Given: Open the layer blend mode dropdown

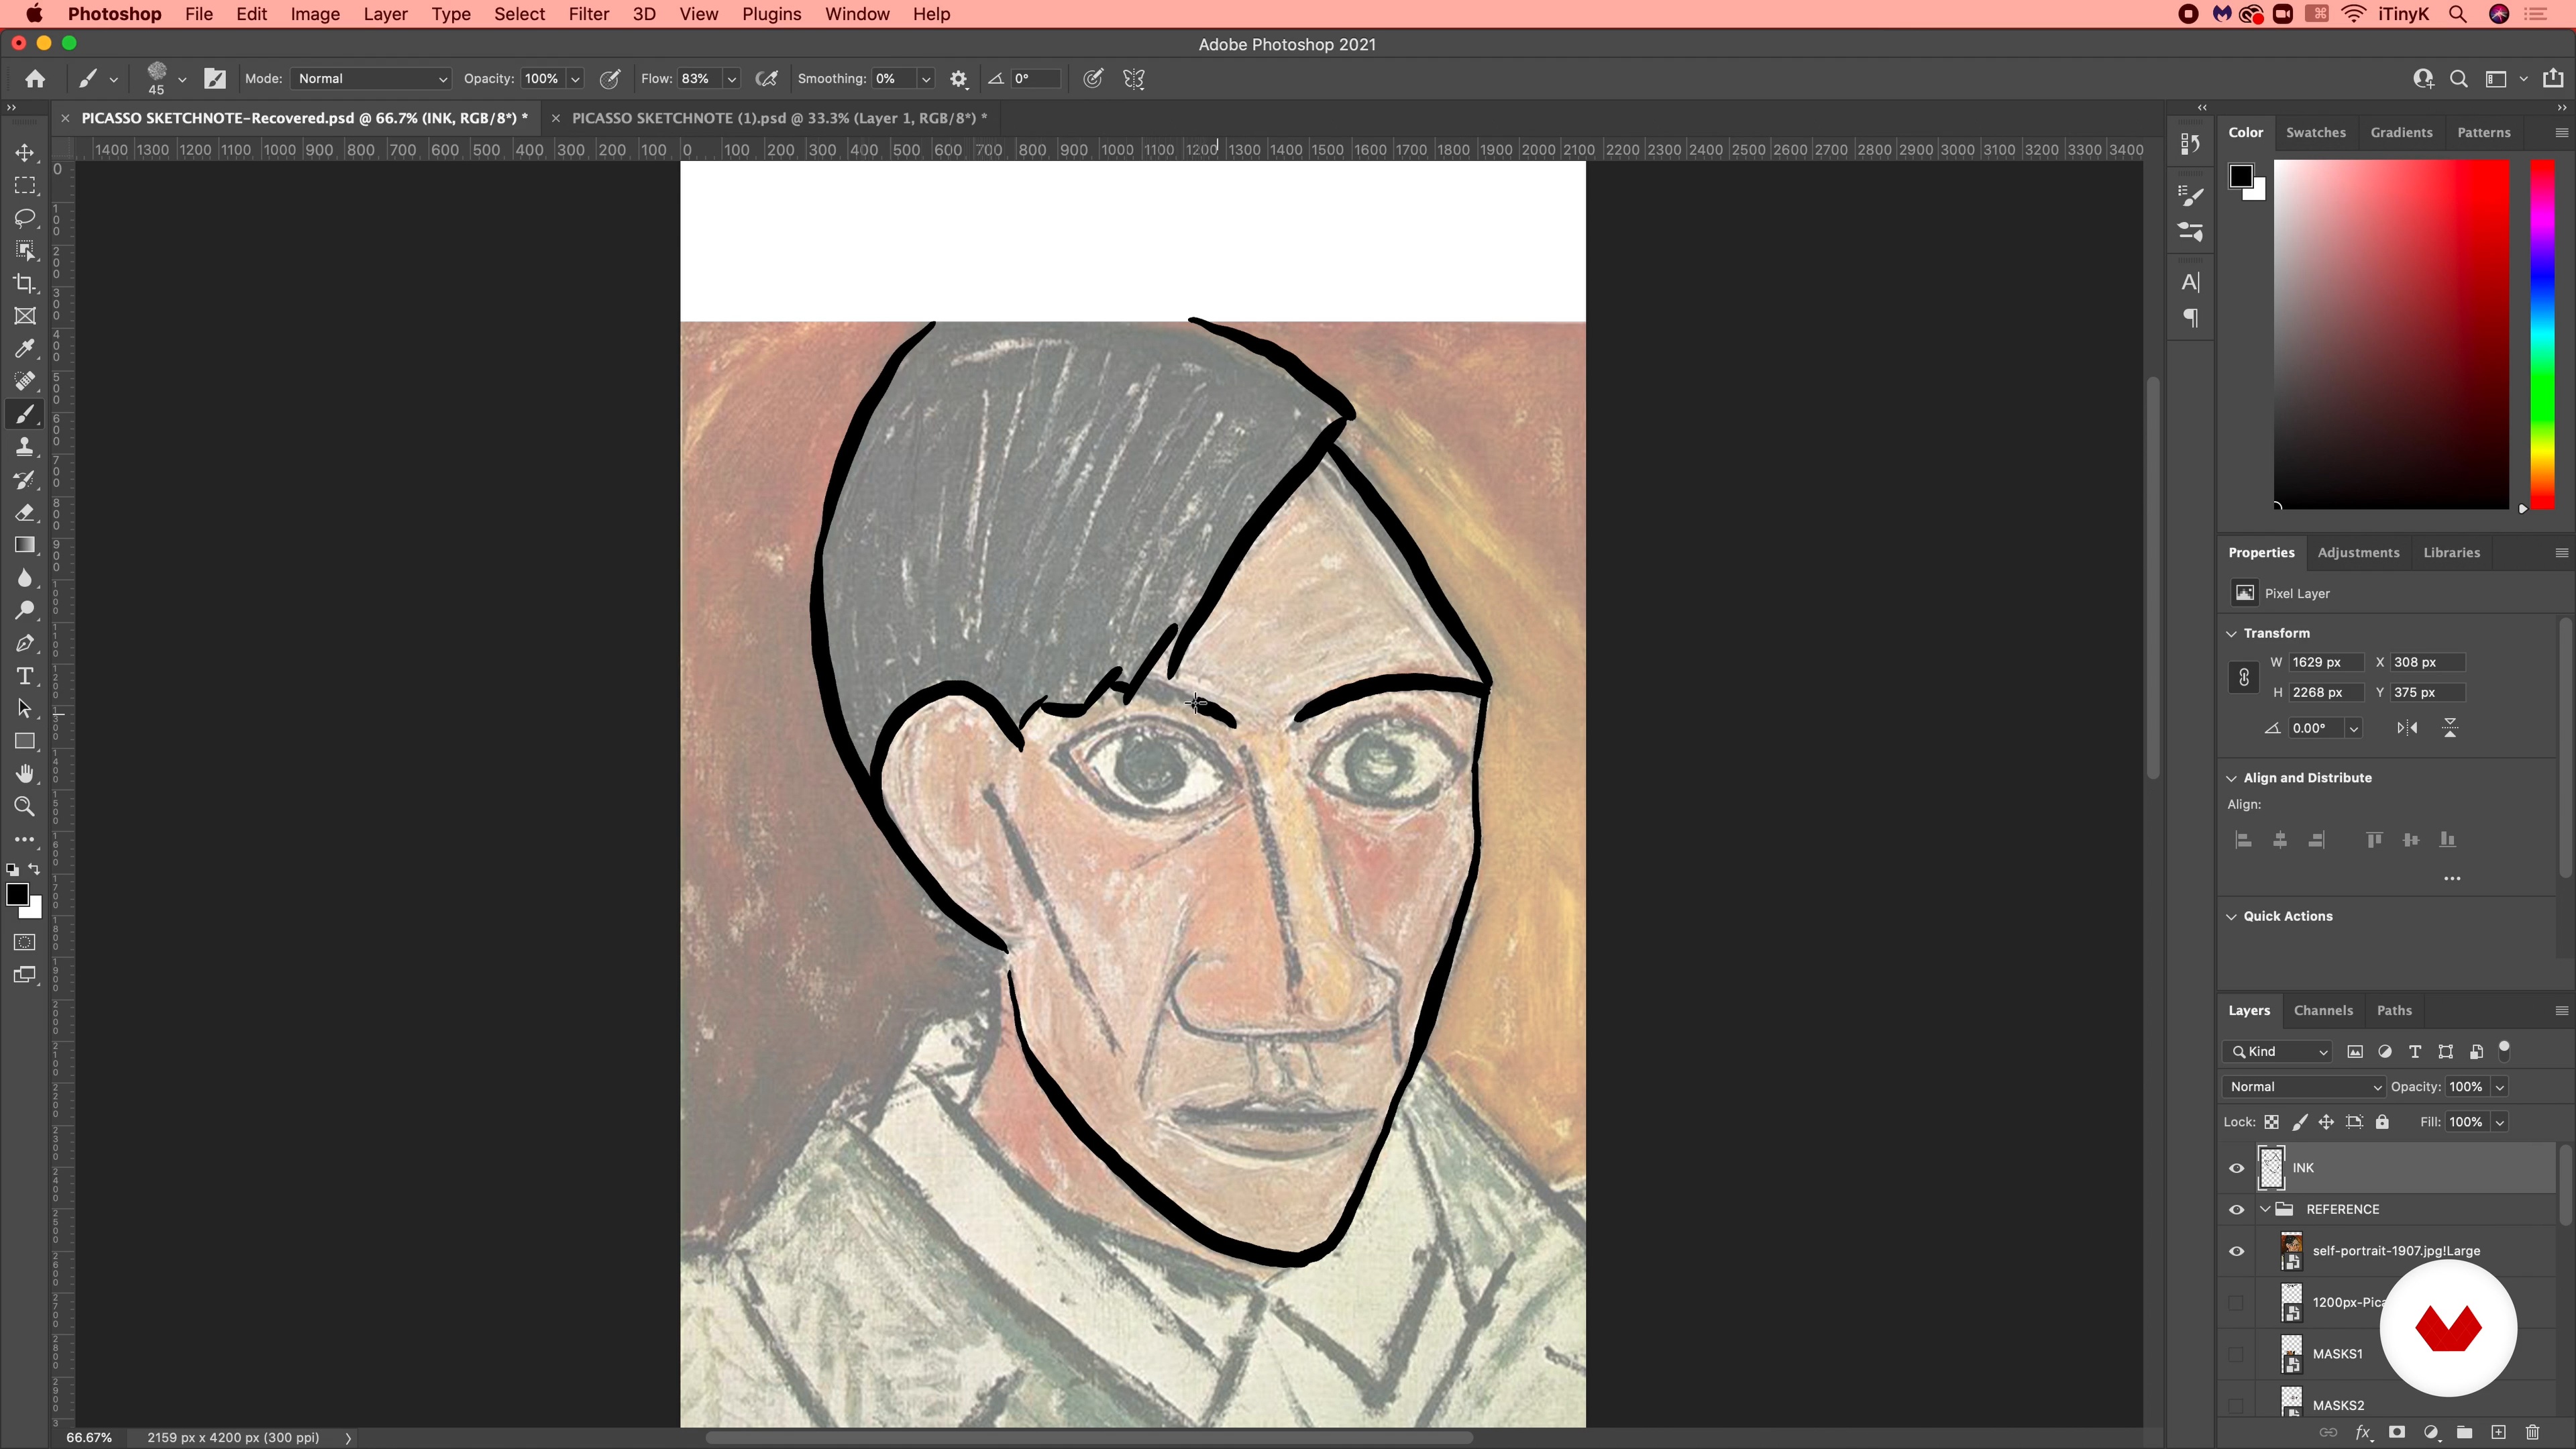Looking at the screenshot, I should [2303, 1087].
